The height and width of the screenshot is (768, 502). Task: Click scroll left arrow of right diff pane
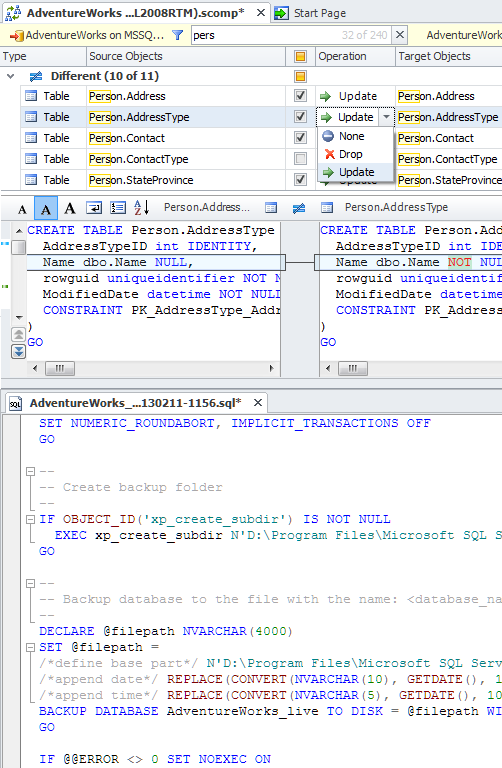(x=328, y=368)
